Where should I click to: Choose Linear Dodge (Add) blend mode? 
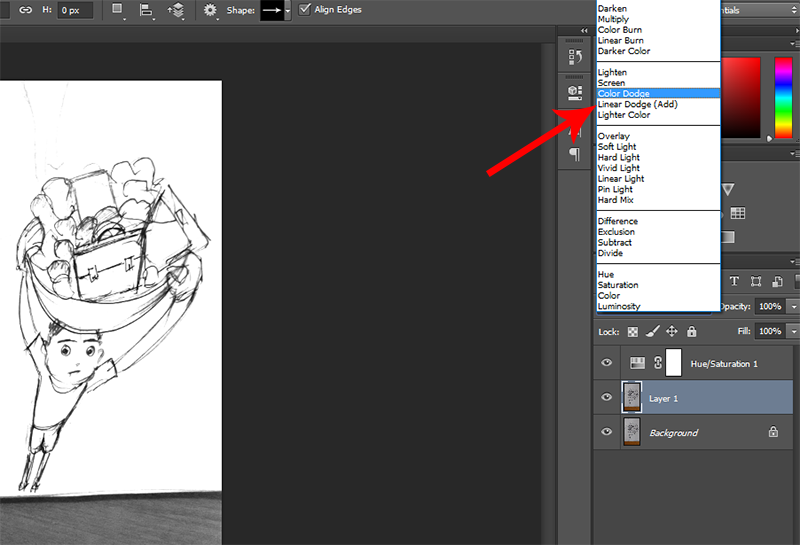pos(658,104)
